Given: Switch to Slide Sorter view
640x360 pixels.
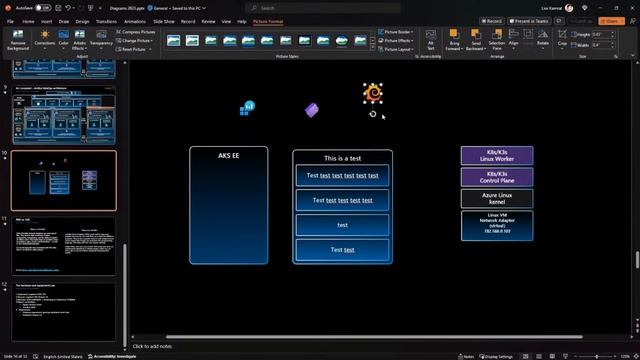Looking at the screenshot, I should [x=539, y=356].
